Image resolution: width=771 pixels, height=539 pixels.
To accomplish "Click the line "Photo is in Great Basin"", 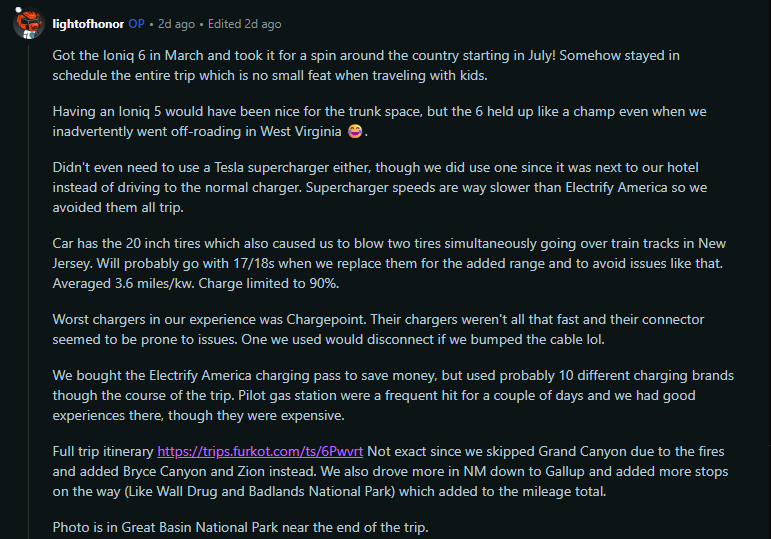I will pos(240,526).
